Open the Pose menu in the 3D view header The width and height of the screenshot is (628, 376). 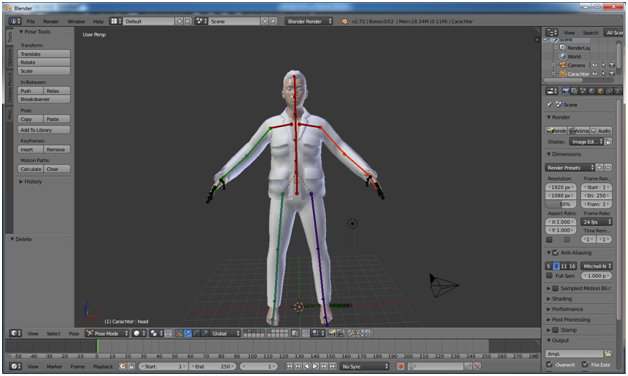coord(74,333)
